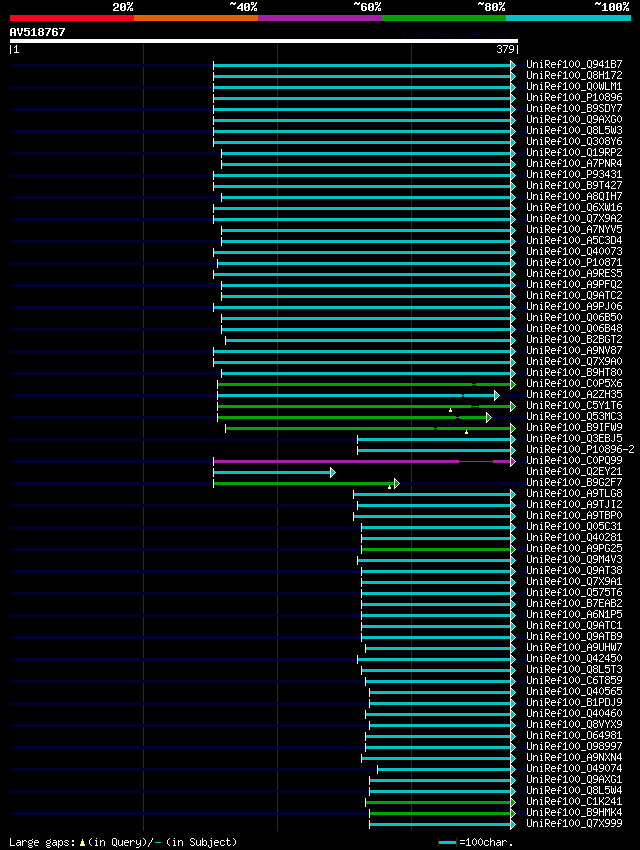Click label UniRef100_Q7X9A2
The image size is (640, 850).
574,218
